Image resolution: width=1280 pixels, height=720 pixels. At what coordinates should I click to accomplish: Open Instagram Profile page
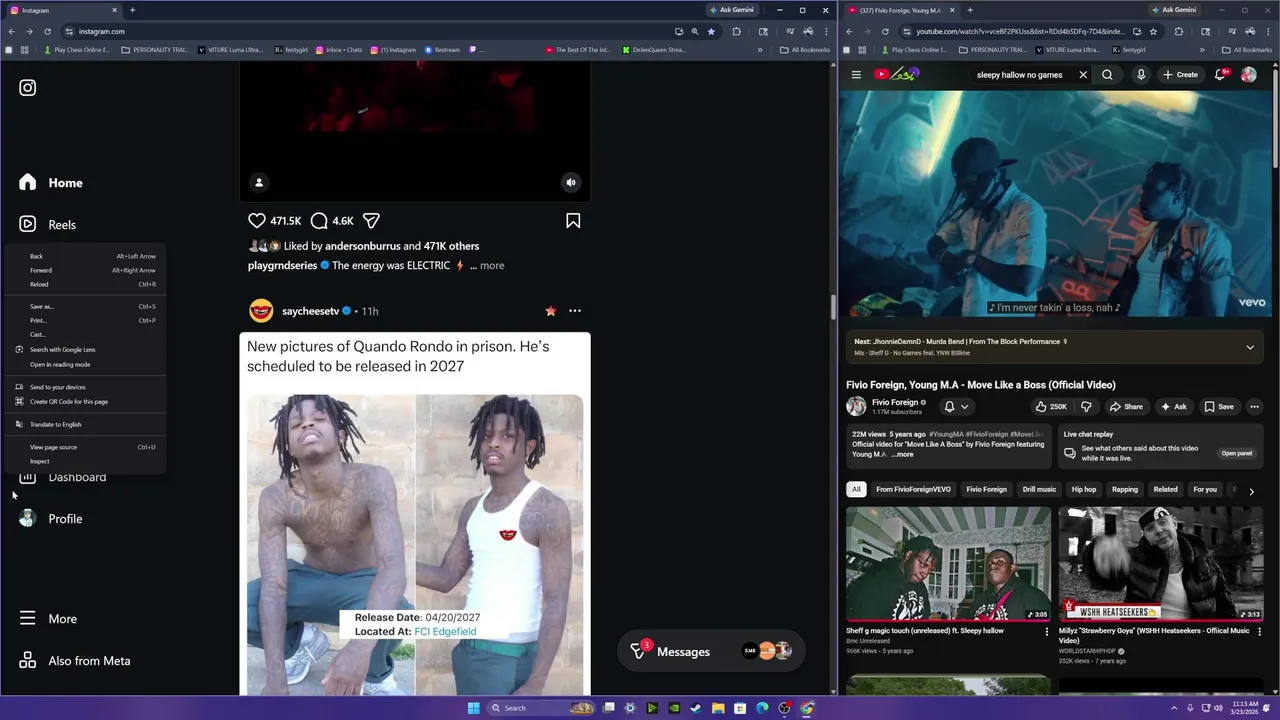[51, 519]
